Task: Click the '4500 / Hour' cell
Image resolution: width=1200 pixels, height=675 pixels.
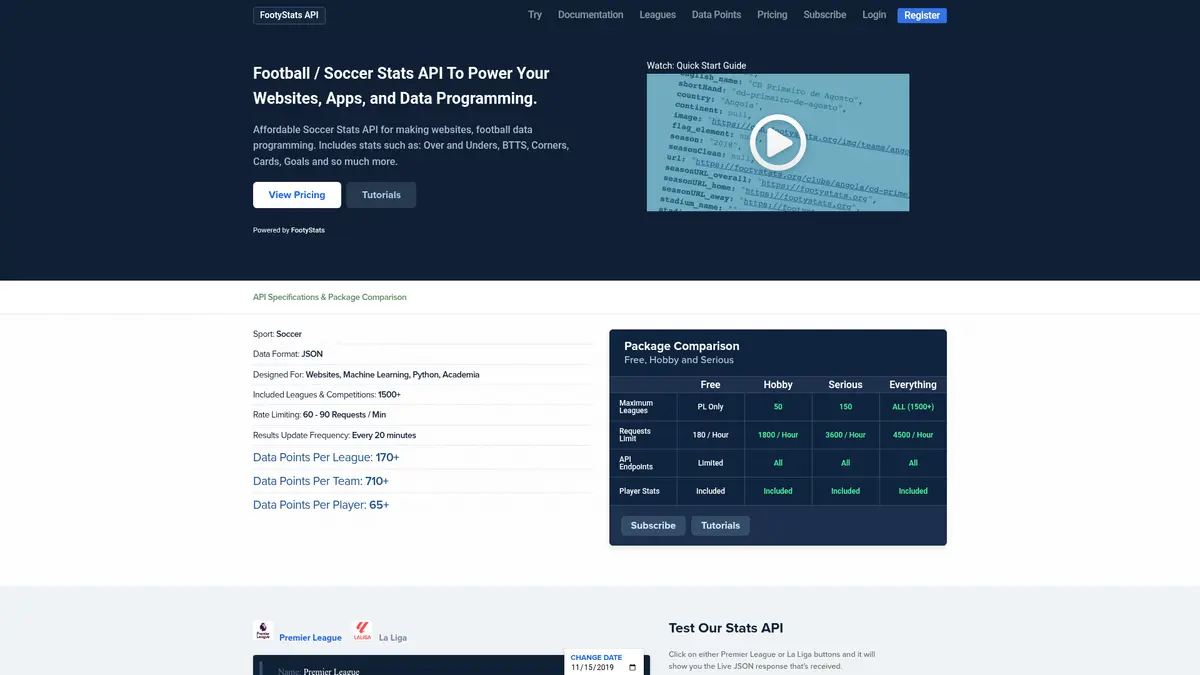Action: (x=913, y=435)
